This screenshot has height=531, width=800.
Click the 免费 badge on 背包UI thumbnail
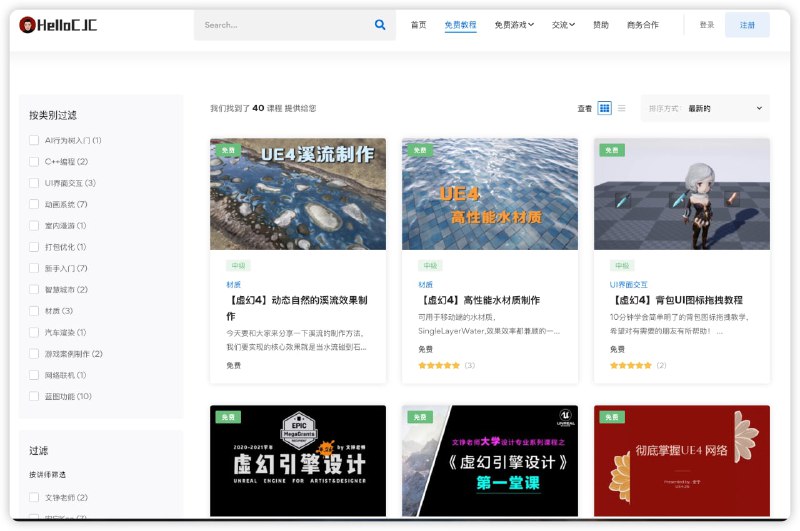pos(612,150)
